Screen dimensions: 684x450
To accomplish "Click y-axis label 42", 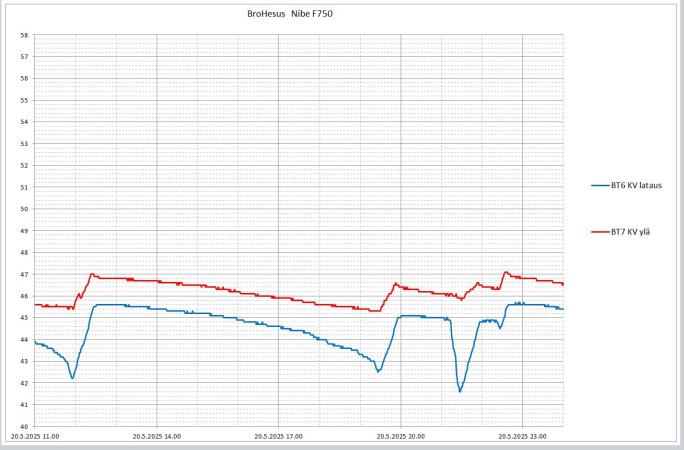I will pos(24,383).
